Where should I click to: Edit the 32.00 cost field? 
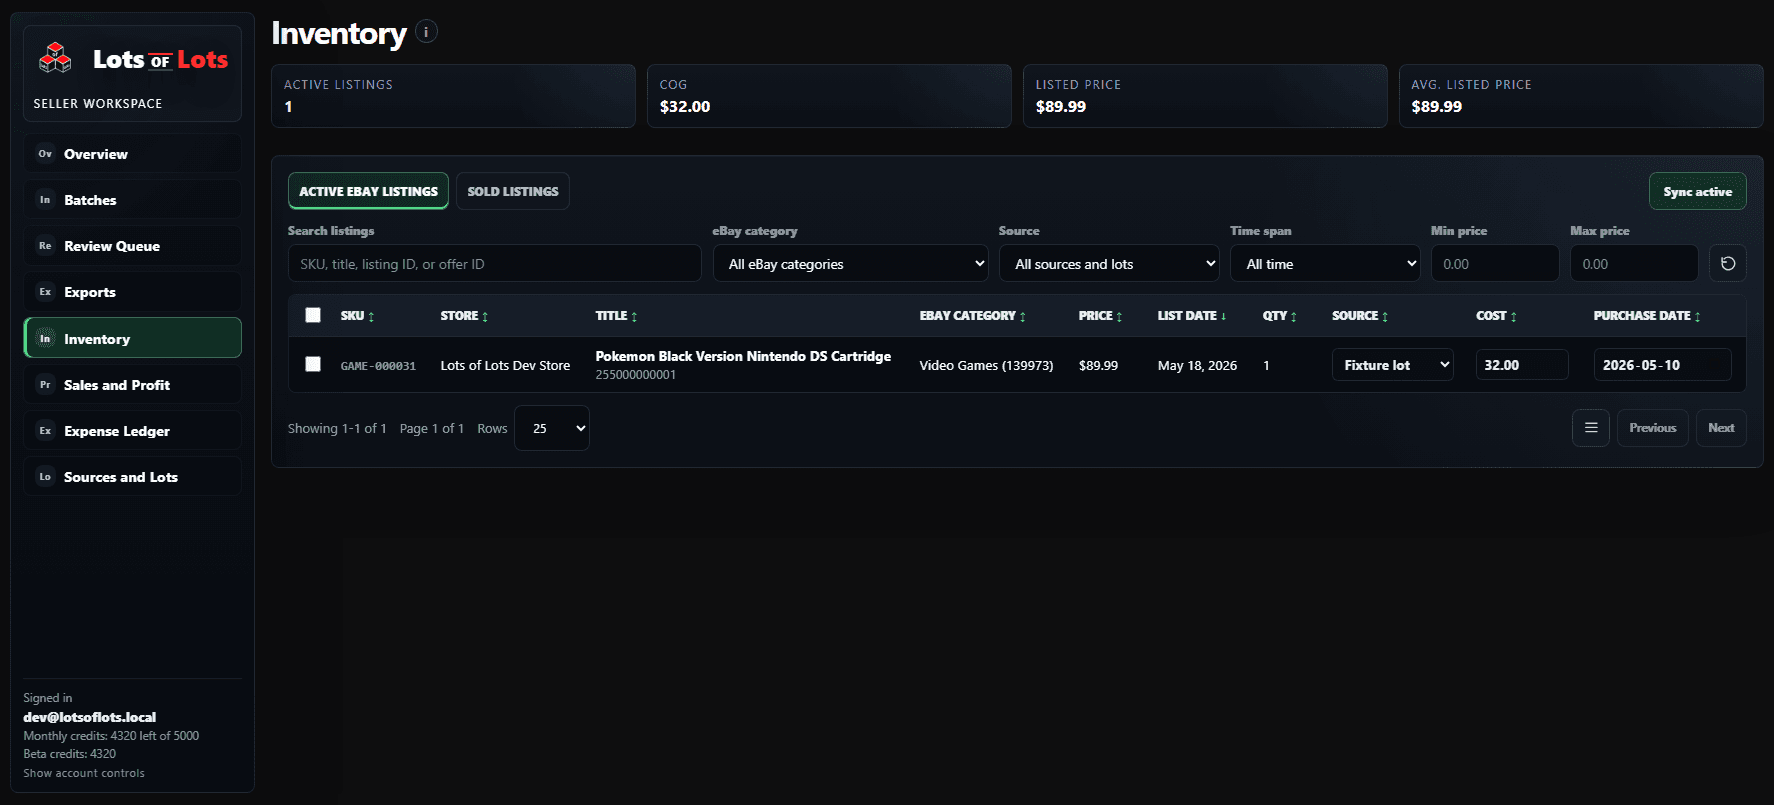pyautogui.click(x=1521, y=365)
